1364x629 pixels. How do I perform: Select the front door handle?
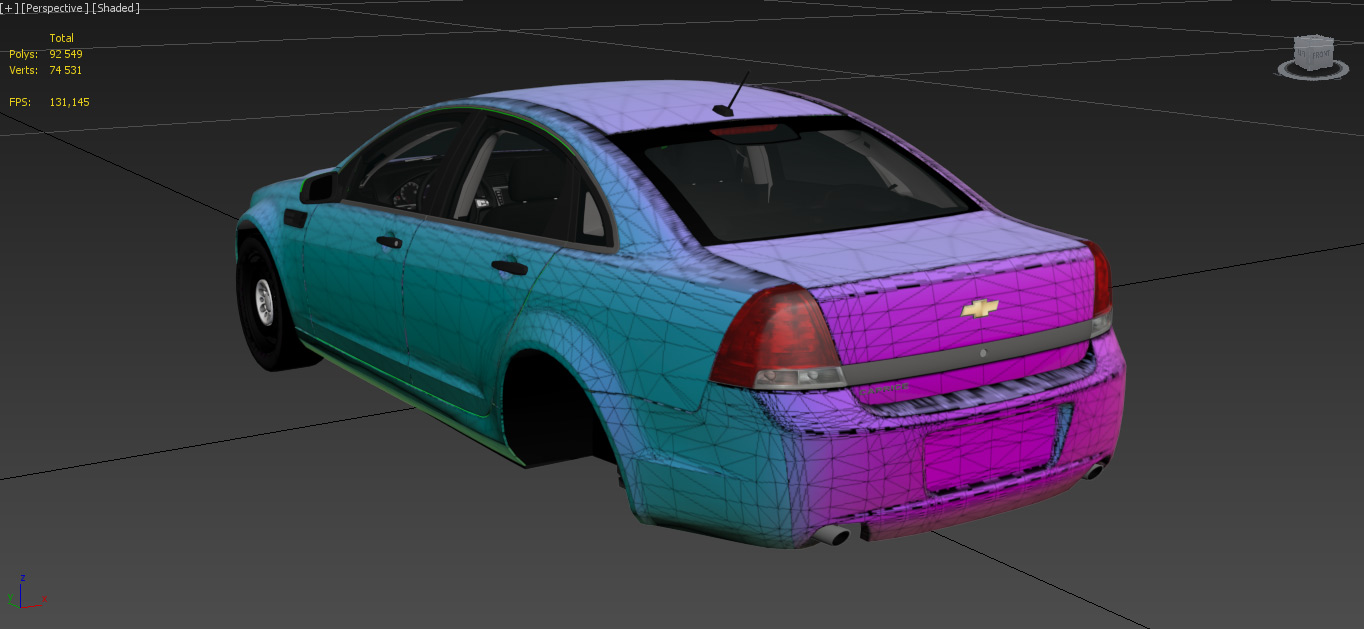click(x=389, y=240)
